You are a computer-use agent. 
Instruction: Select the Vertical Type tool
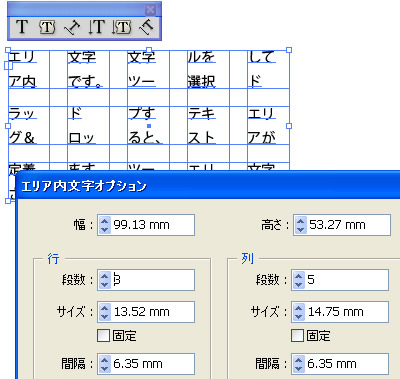97,27
